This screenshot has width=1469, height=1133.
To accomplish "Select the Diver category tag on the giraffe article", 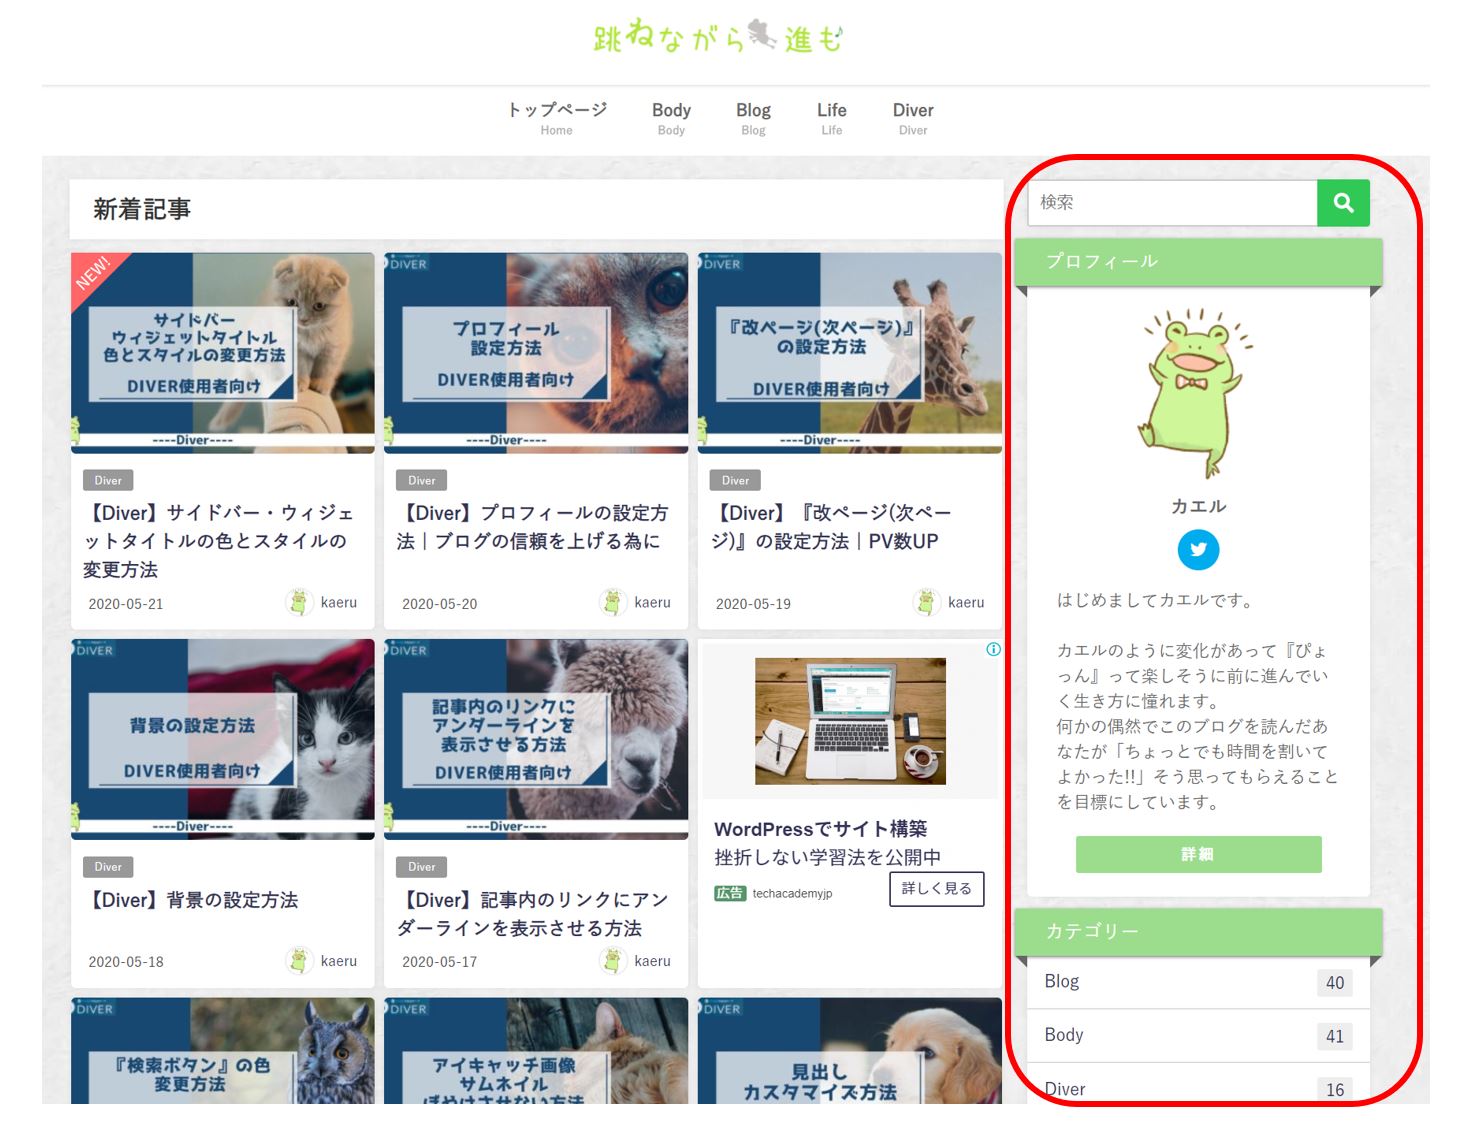I will click(x=734, y=480).
